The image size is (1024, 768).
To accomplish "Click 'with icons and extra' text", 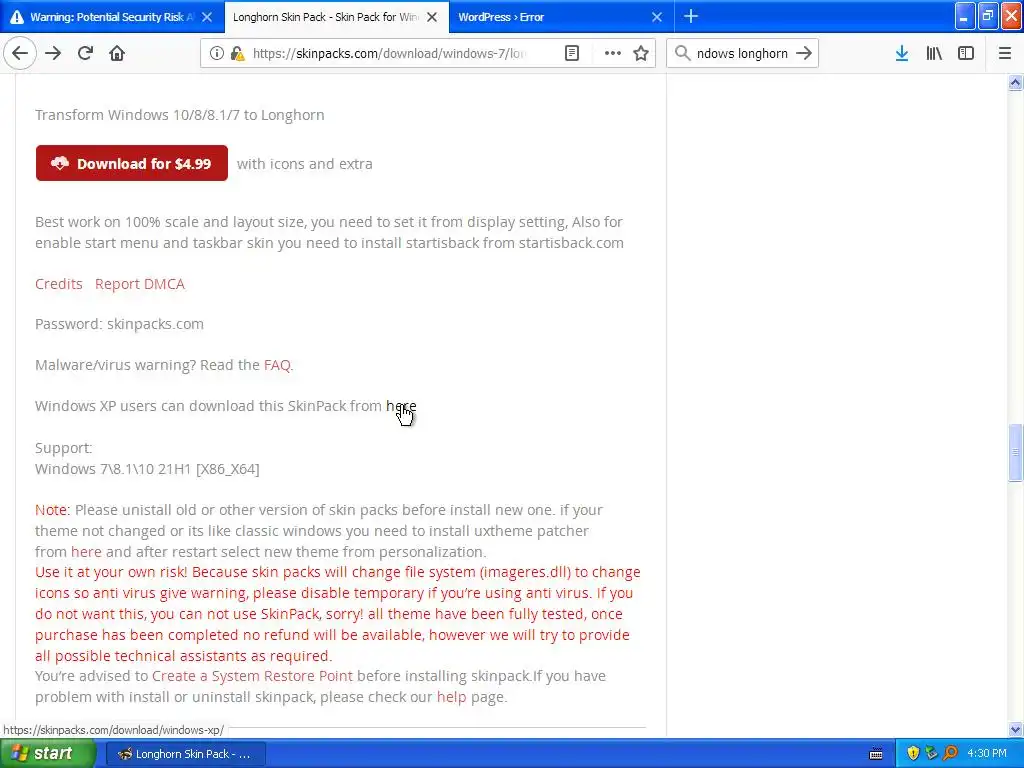I will pyautogui.click(x=304, y=164).
